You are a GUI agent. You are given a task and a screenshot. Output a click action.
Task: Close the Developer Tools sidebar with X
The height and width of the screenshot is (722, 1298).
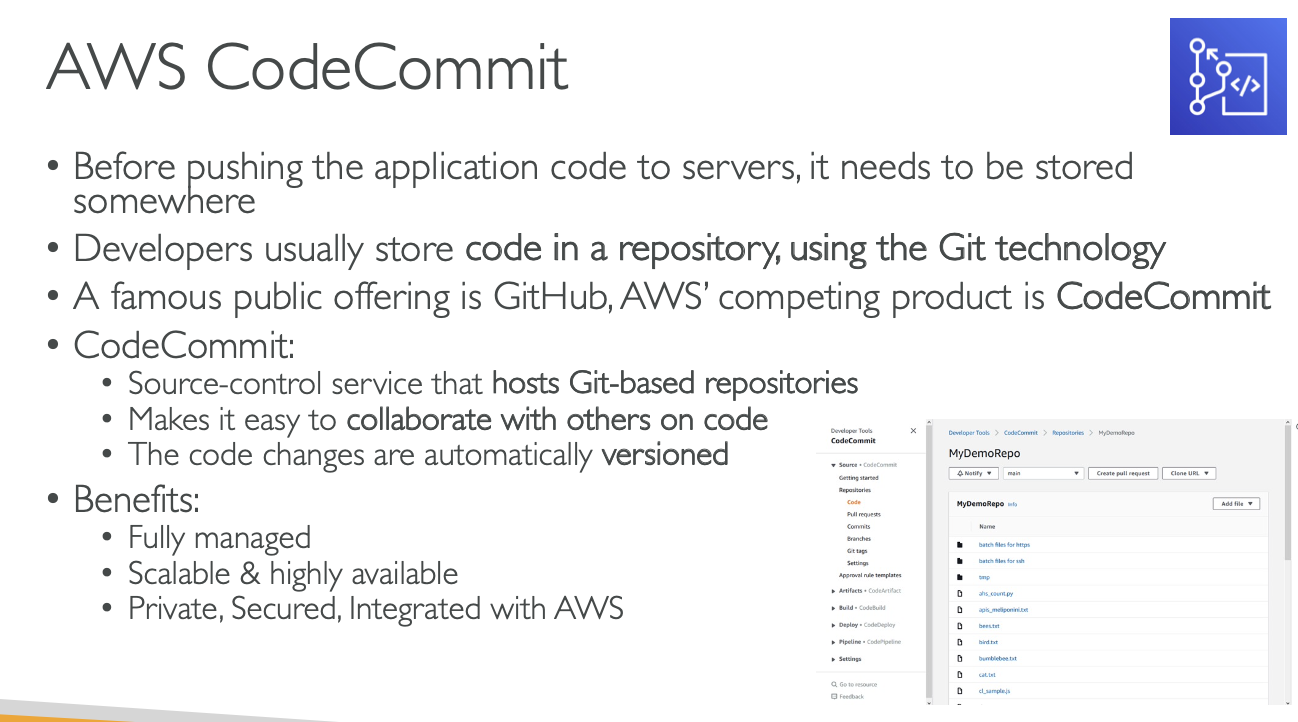tap(912, 431)
